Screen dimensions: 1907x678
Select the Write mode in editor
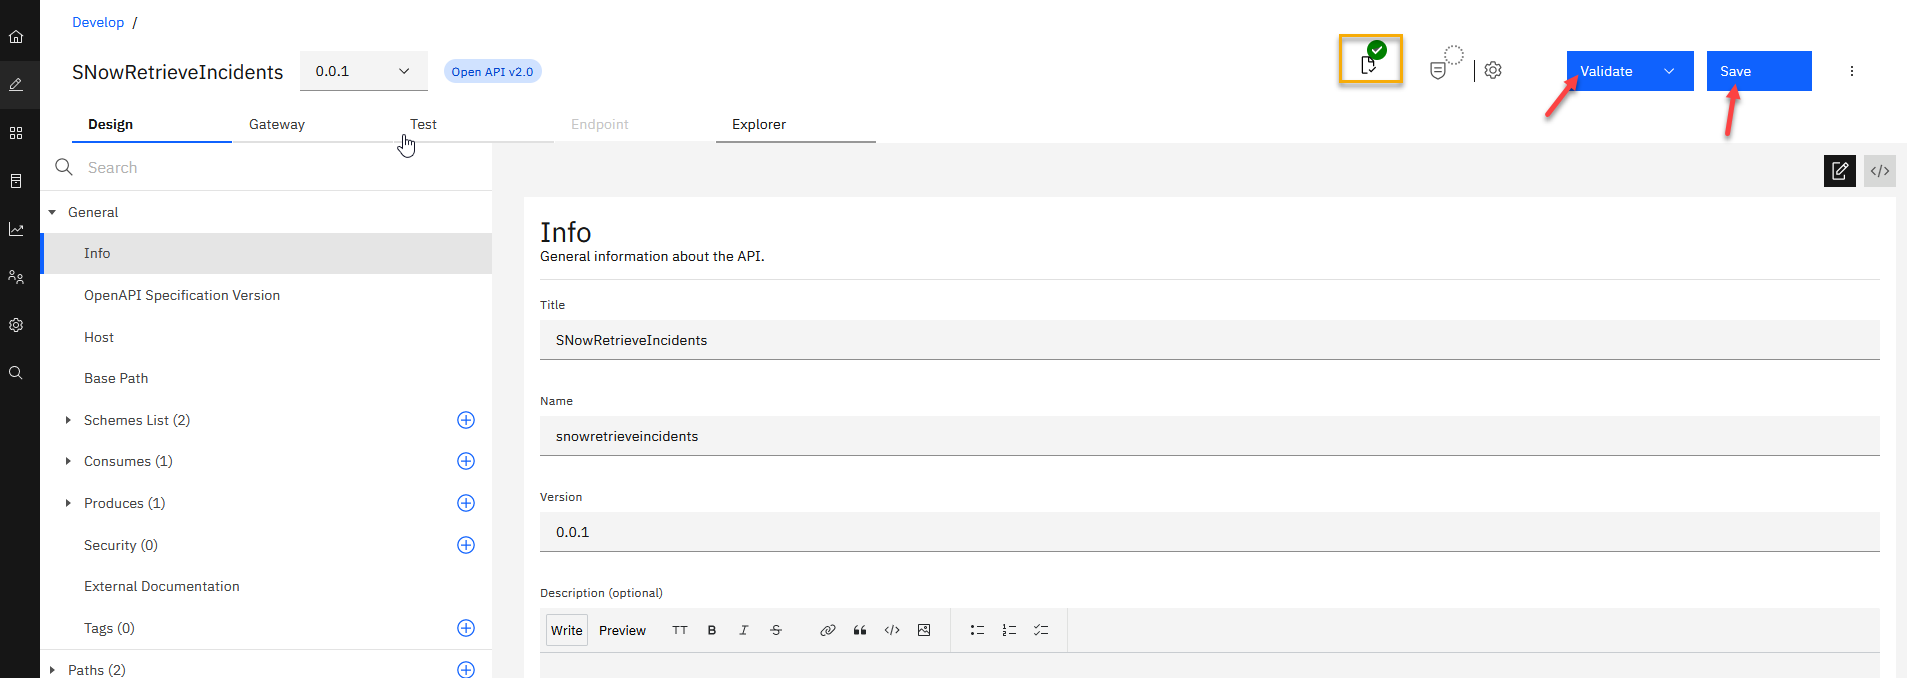[566, 630]
